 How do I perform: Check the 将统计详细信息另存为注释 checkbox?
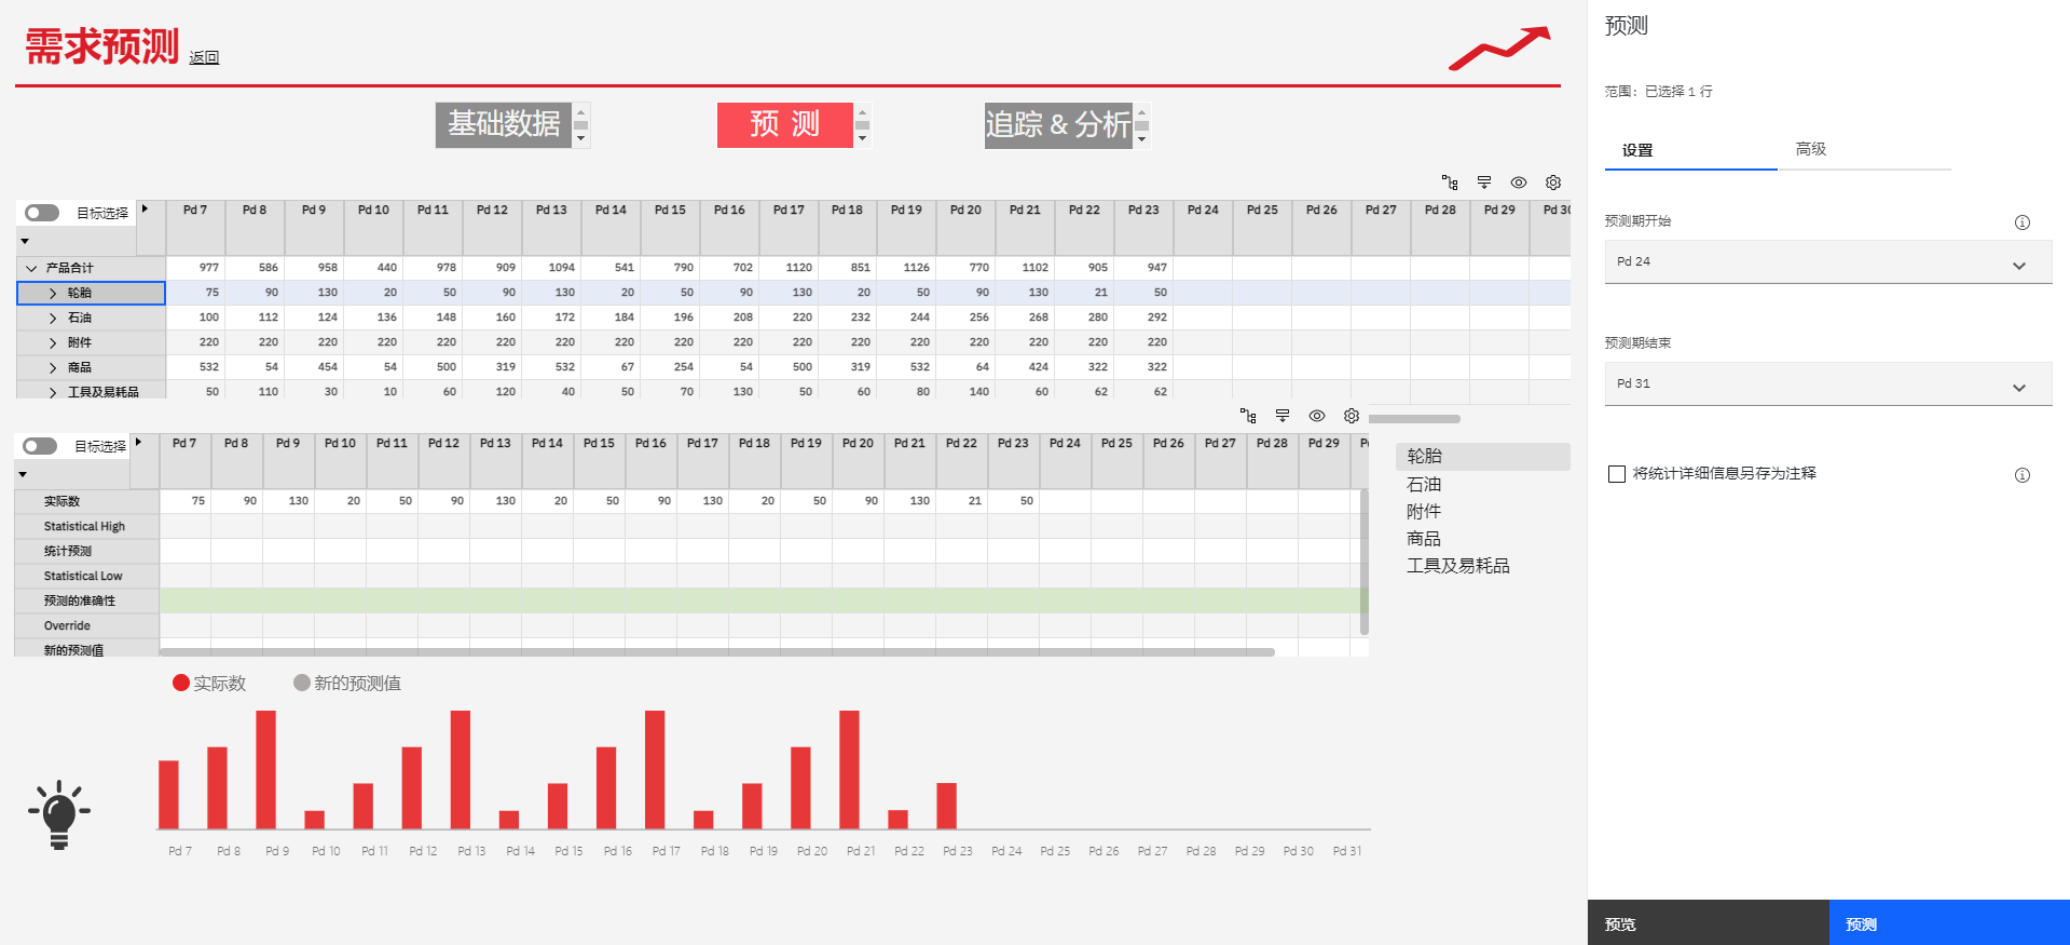click(1617, 474)
